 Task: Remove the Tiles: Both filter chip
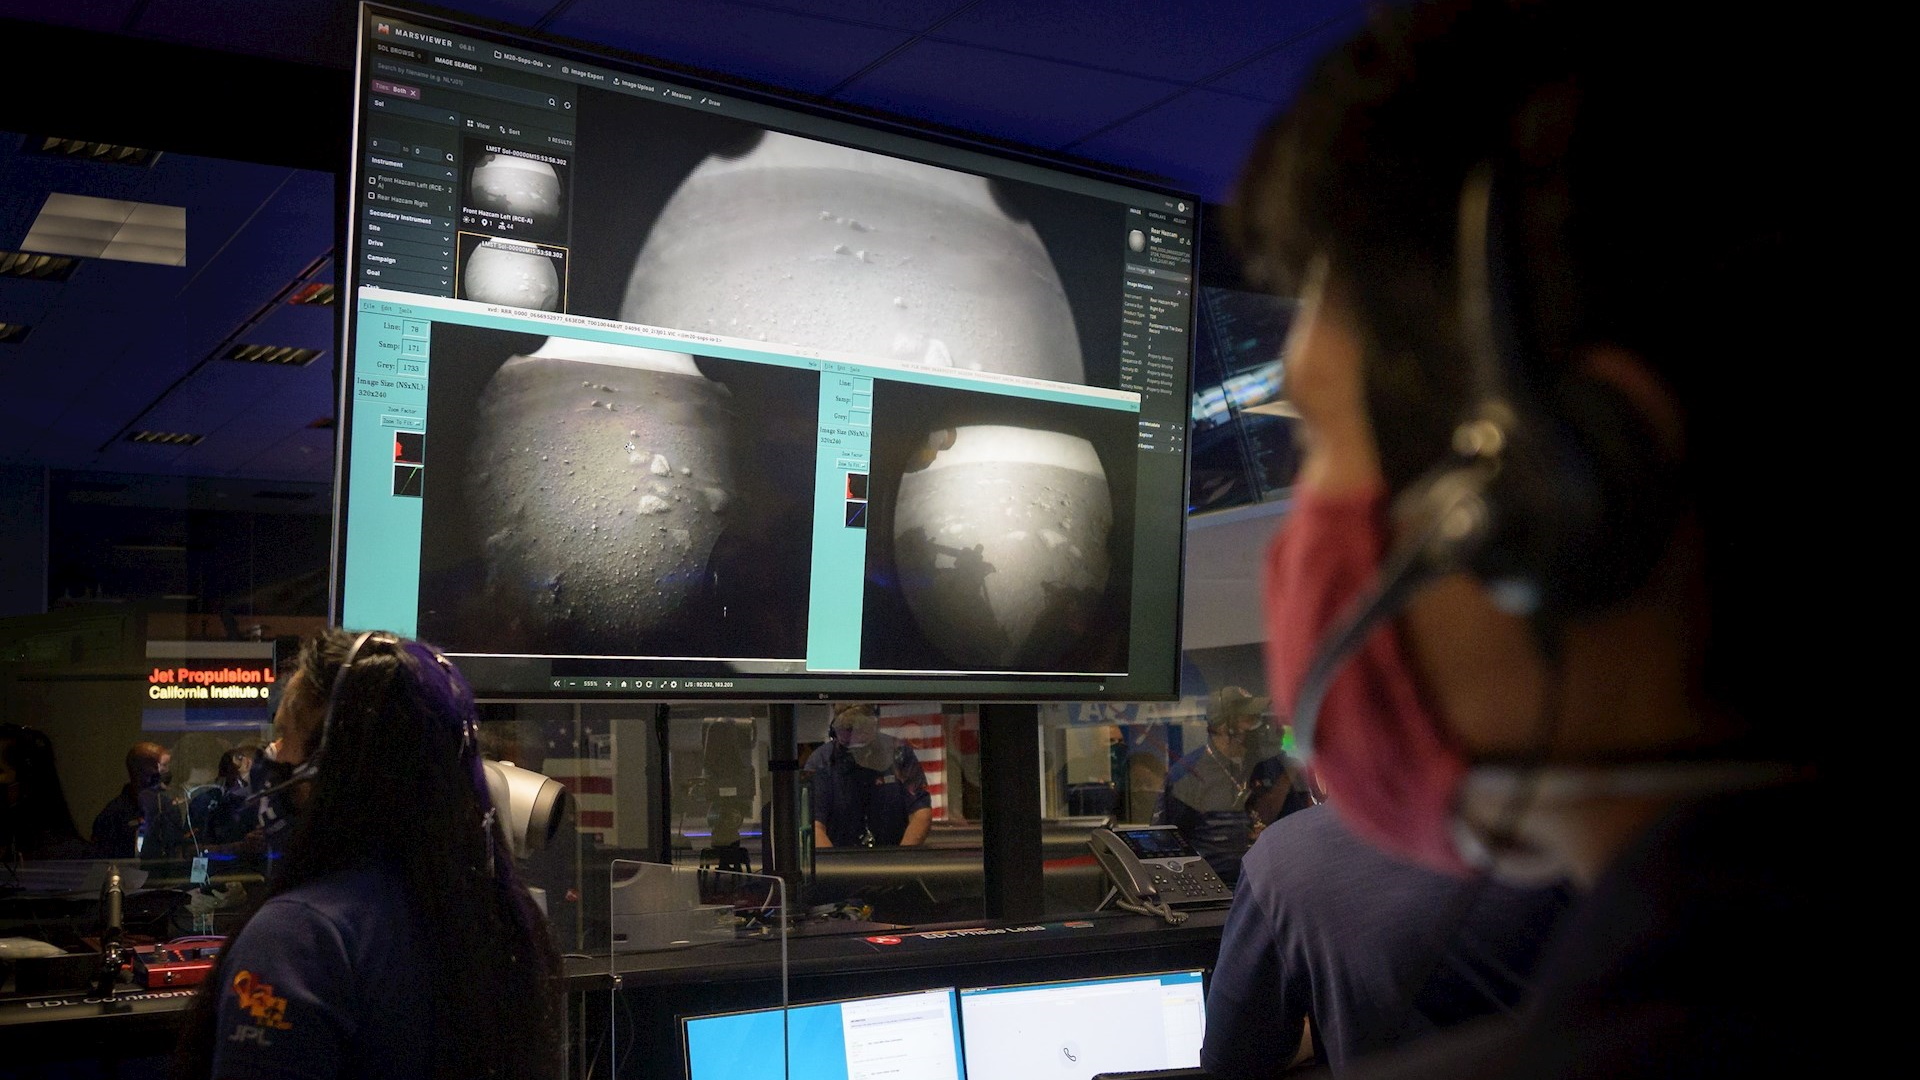pyautogui.click(x=413, y=93)
